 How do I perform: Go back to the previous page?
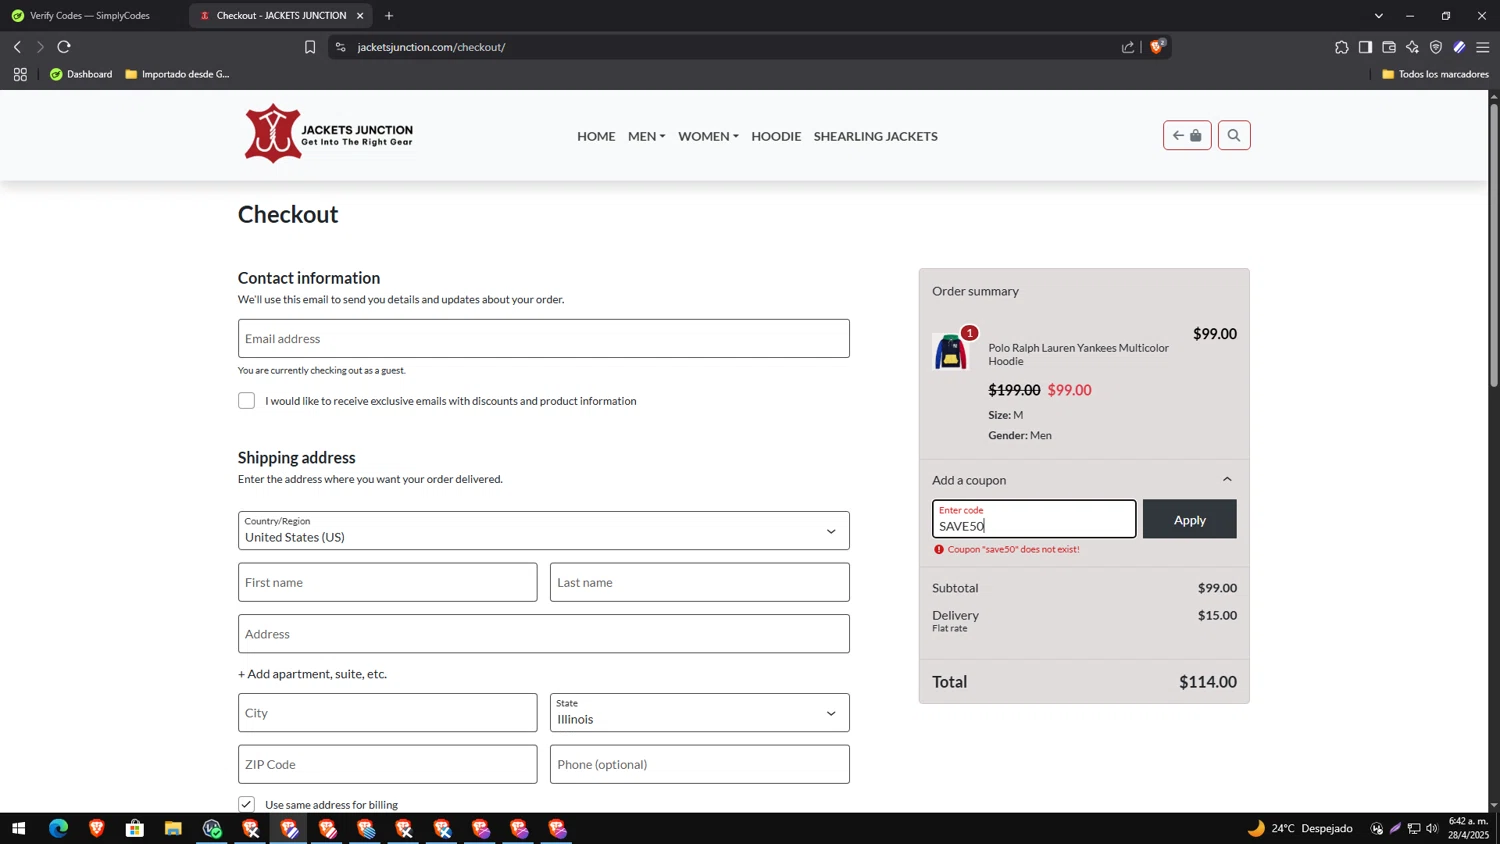coord(17,47)
